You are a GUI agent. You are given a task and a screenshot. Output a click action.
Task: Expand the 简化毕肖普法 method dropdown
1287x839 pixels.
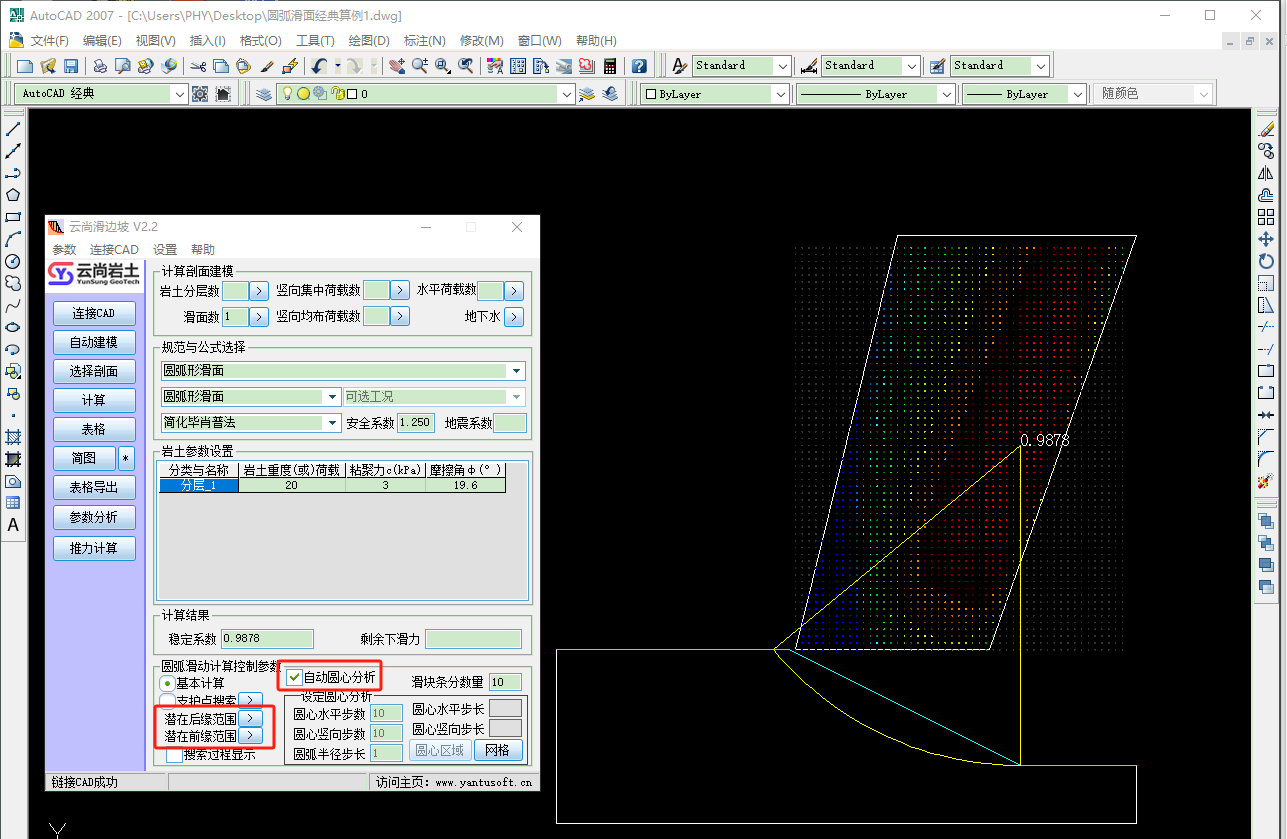tap(332, 423)
